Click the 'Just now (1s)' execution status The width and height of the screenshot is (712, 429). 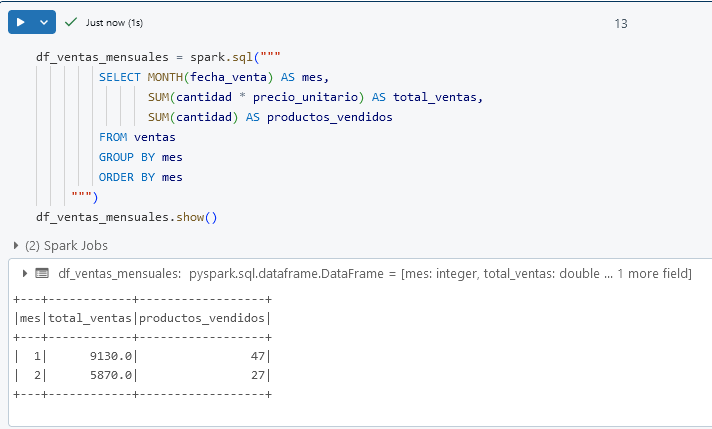[x=114, y=22]
